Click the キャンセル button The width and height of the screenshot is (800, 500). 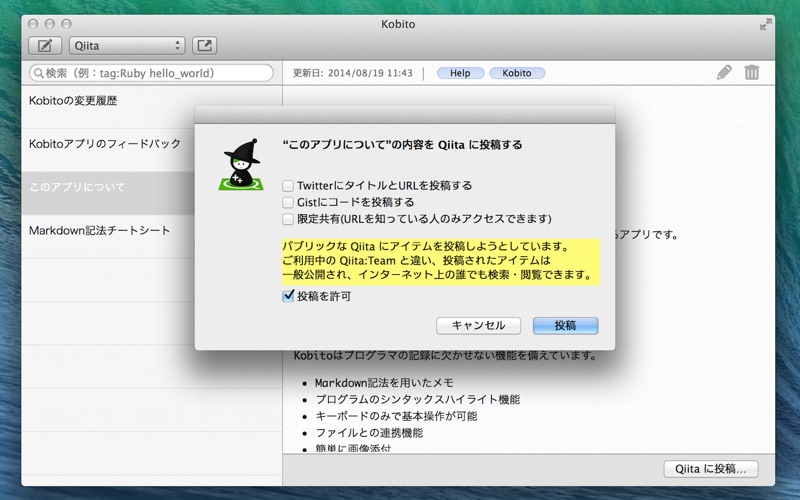pyautogui.click(x=479, y=326)
